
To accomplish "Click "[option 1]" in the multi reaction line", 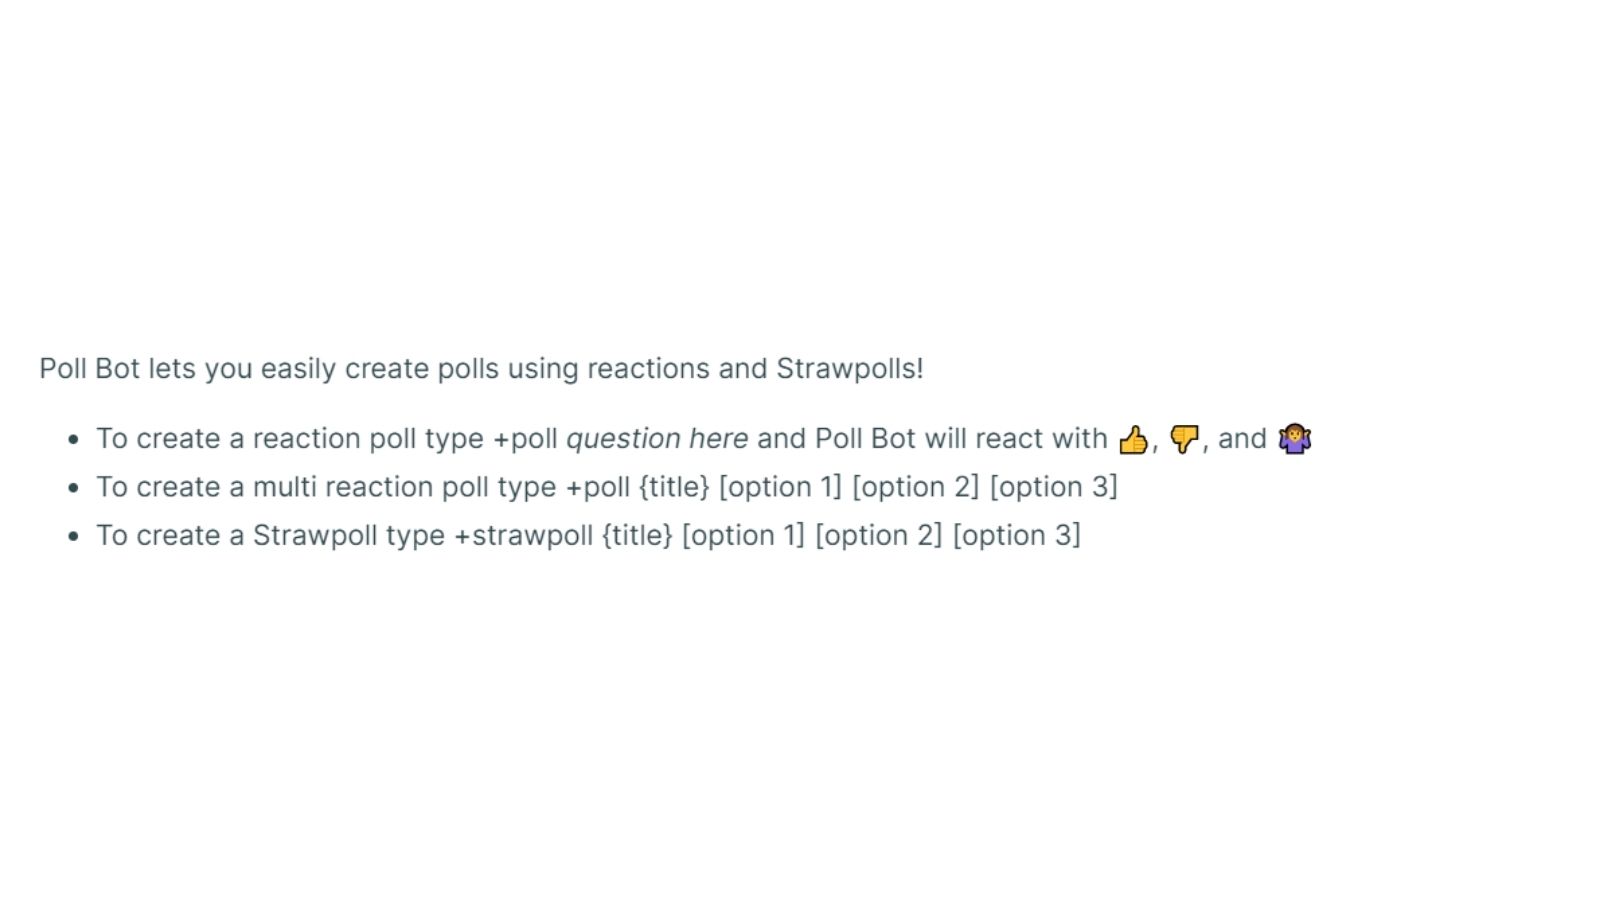I will tap(780, 487).
